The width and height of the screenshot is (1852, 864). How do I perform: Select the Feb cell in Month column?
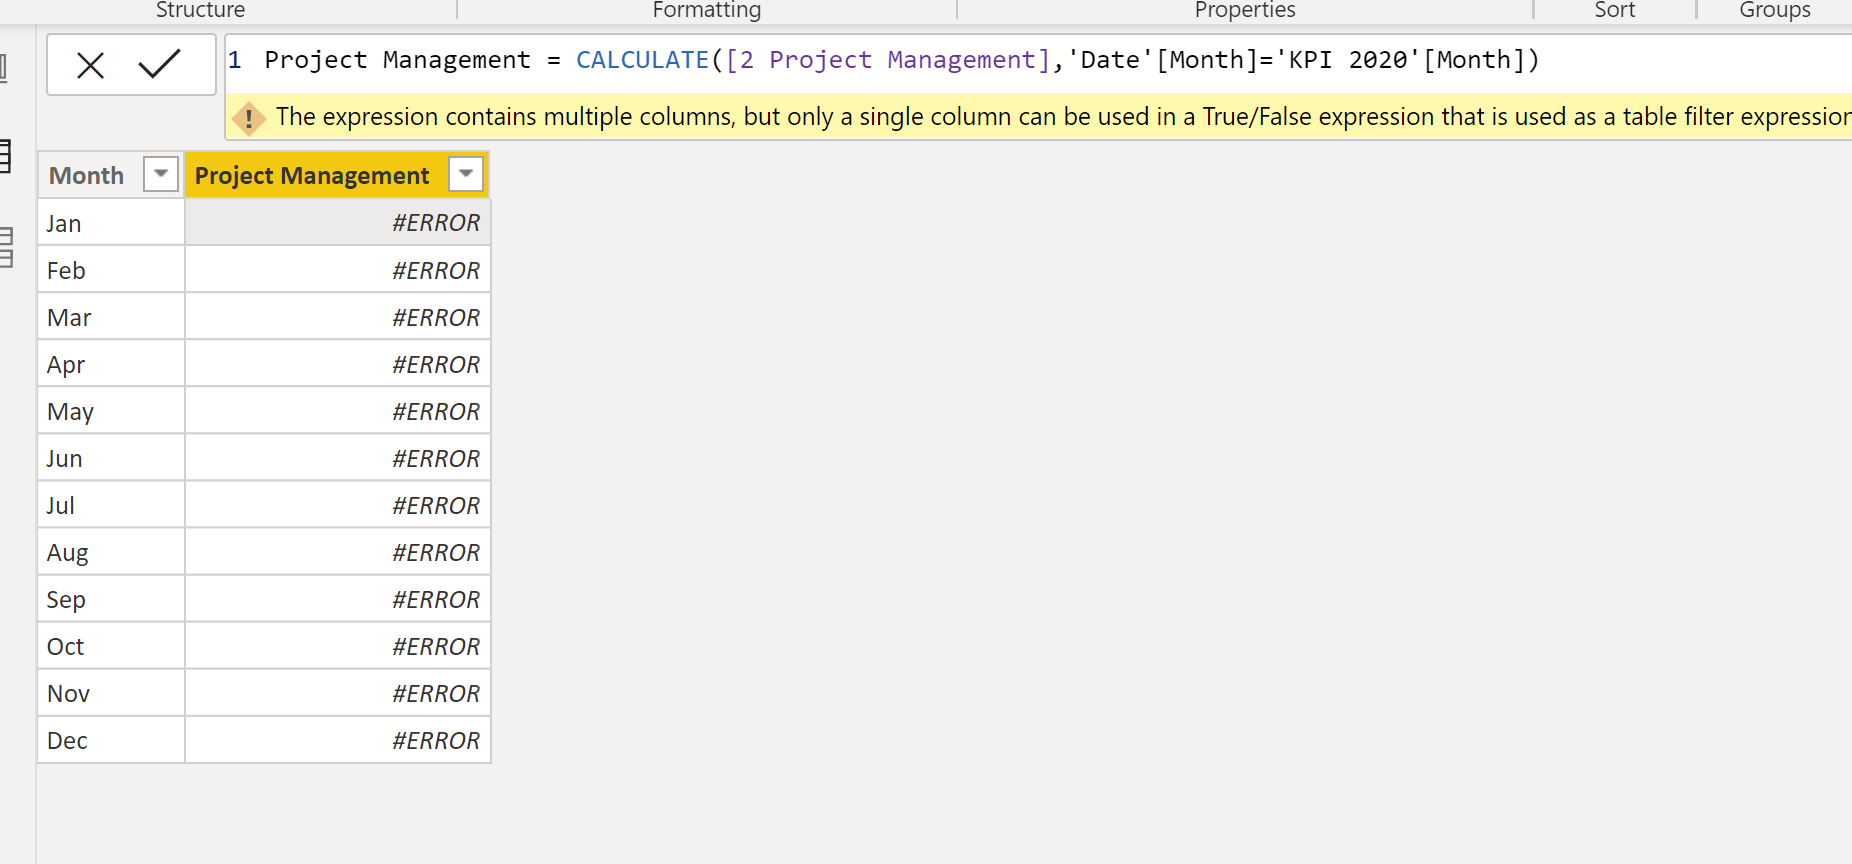pyautogui.click(x=111, y=270)
